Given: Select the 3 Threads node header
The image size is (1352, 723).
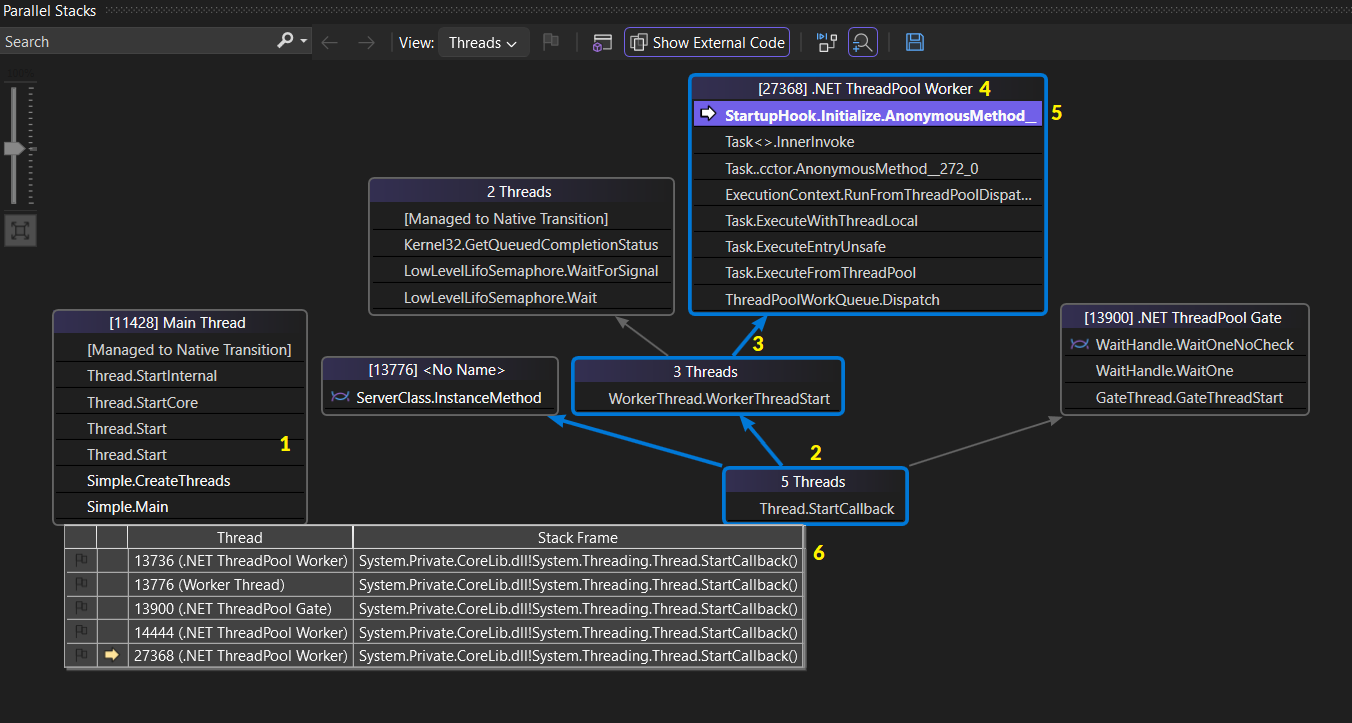Looking at the screenshot, I should pyautogui.click(x=706, y=372).
